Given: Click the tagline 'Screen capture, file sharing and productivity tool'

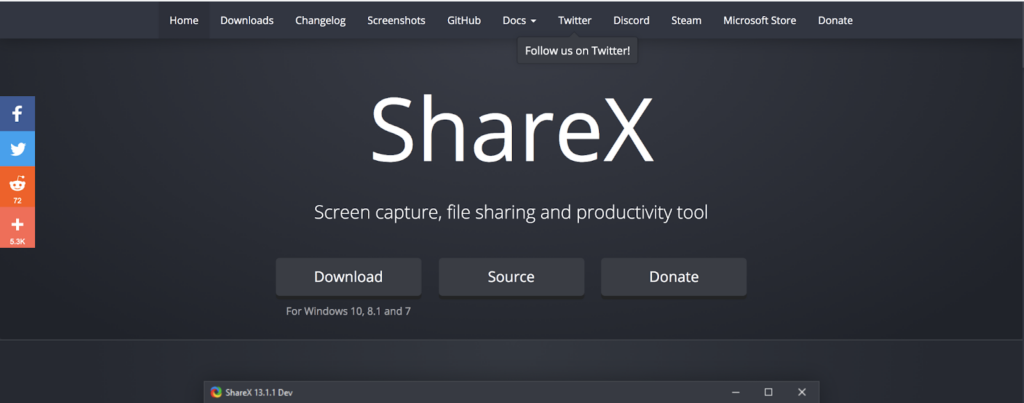Looking at the screenshot, I should [x=511, y=213].
